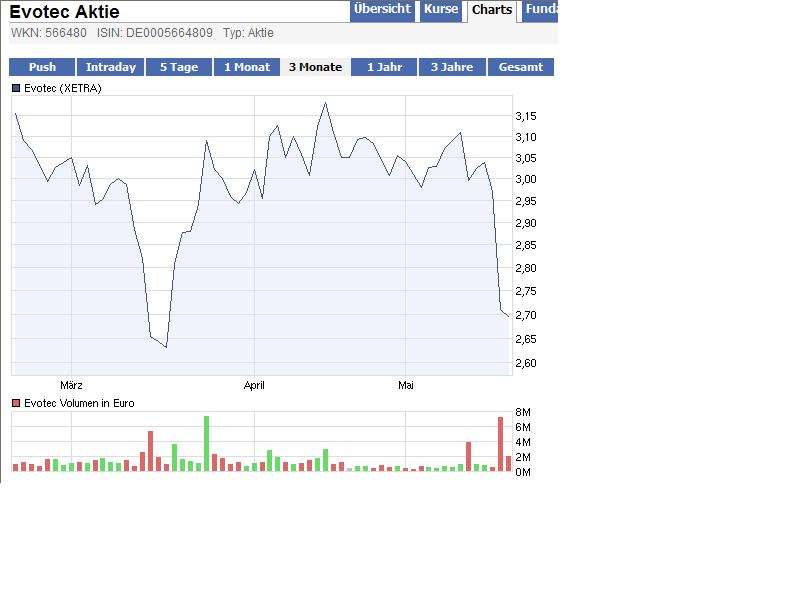
Task: Click the 2M volume axis label
Action: 523,457
